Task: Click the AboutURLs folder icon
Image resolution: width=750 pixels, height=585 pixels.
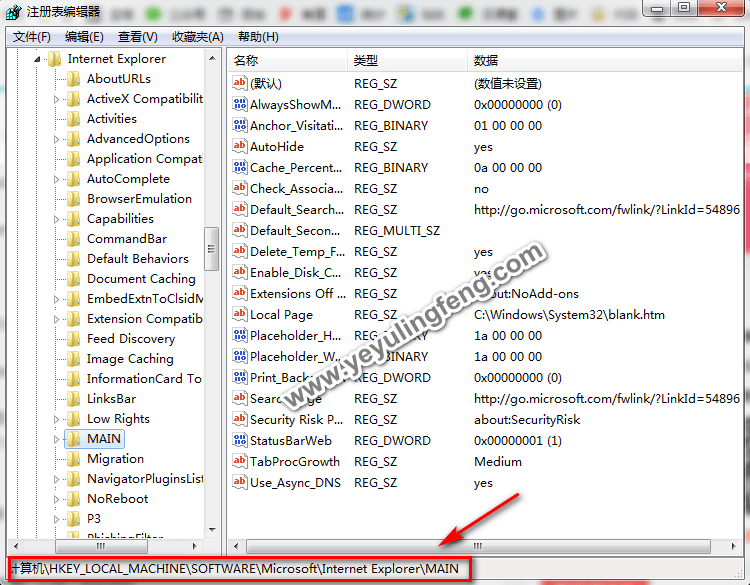Action: point(73,79)
